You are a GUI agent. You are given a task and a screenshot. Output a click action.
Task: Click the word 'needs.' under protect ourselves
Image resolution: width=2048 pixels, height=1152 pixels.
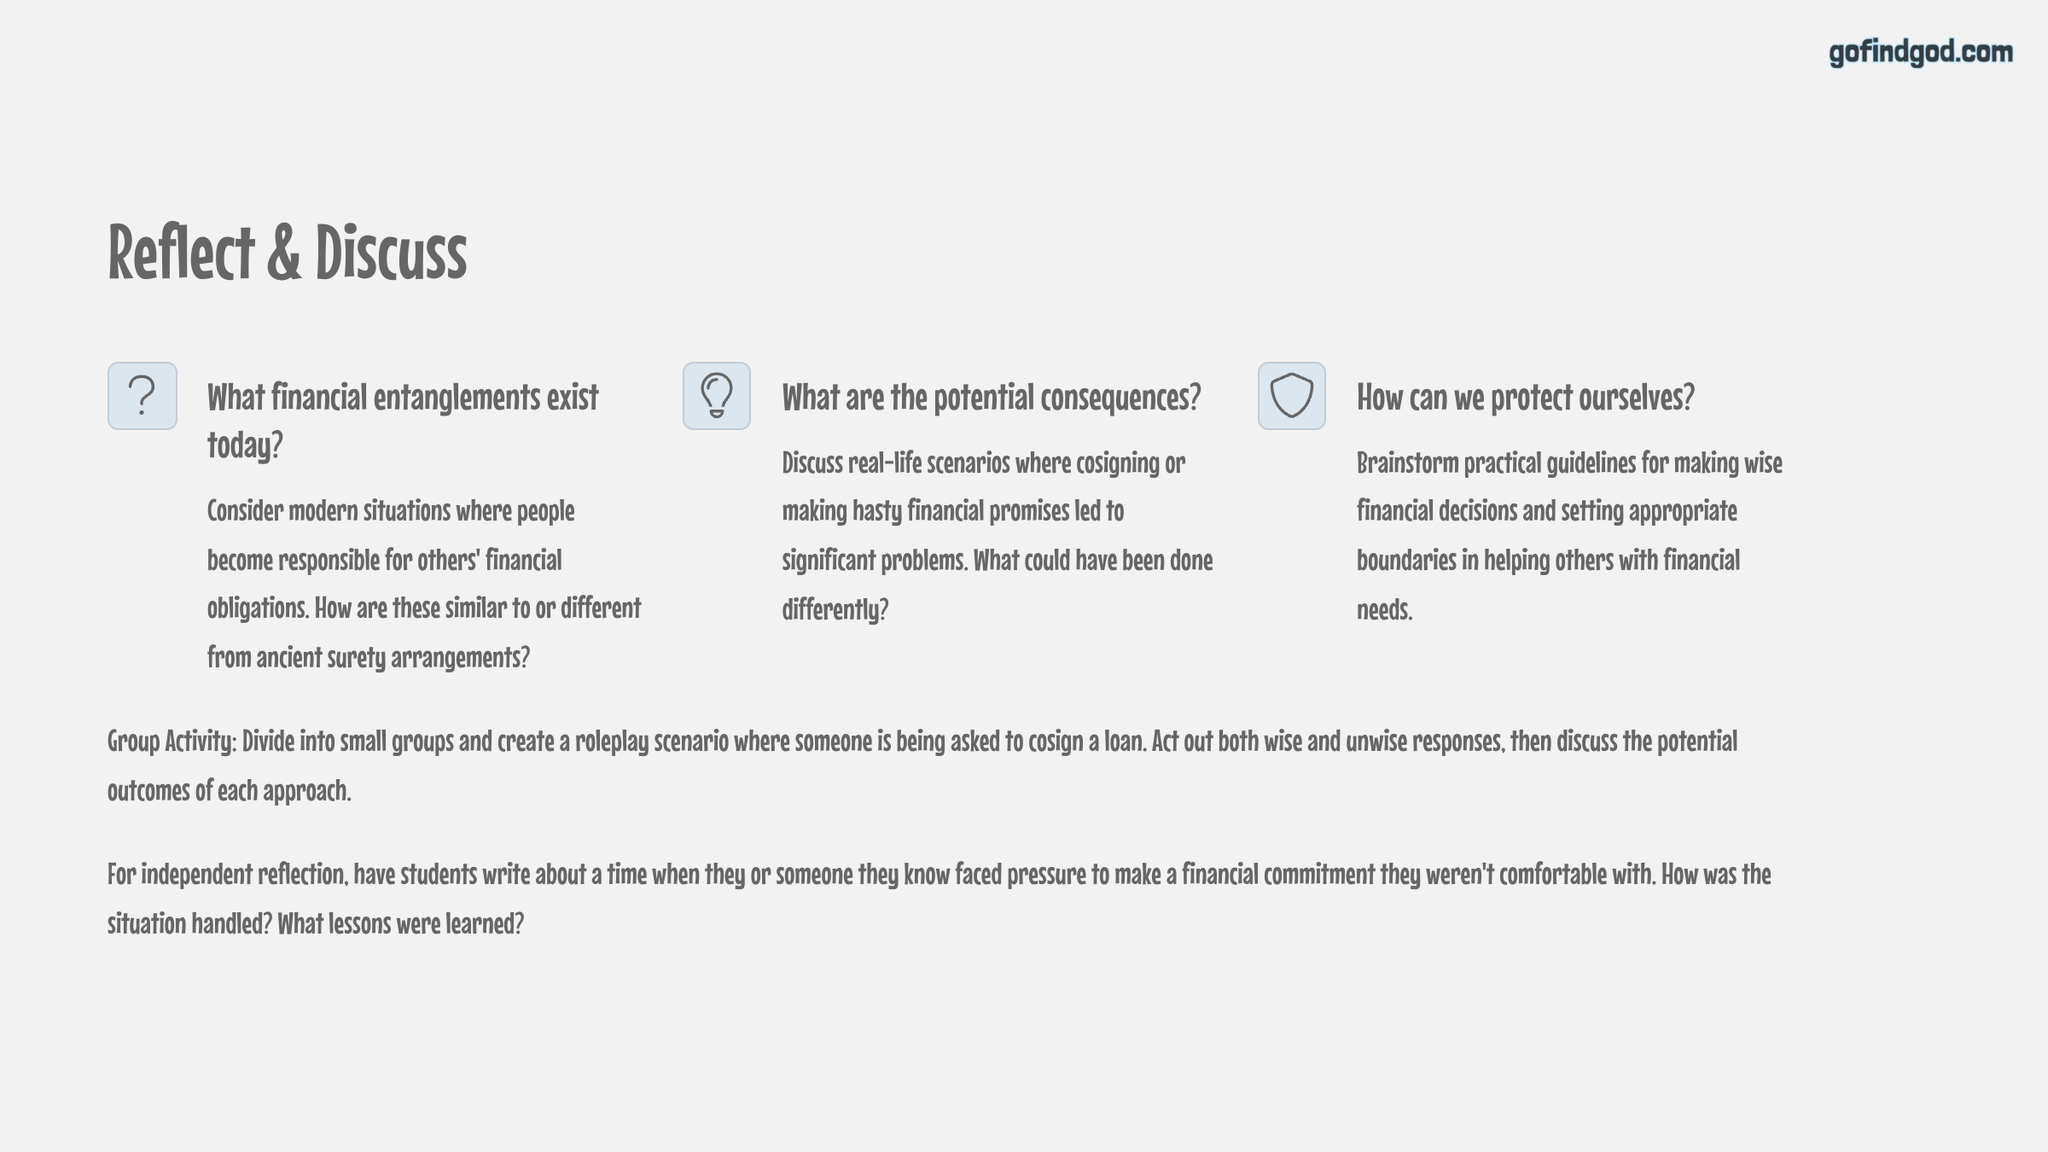point(1384,609)
